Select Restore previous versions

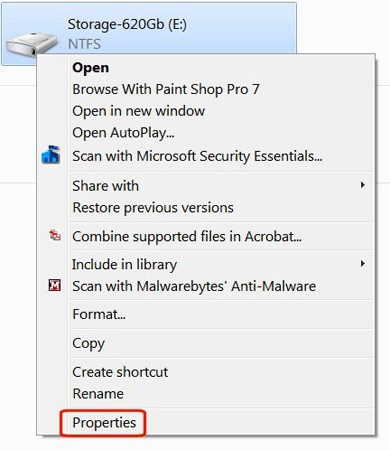pyautogui.click(x=153, y=208)
